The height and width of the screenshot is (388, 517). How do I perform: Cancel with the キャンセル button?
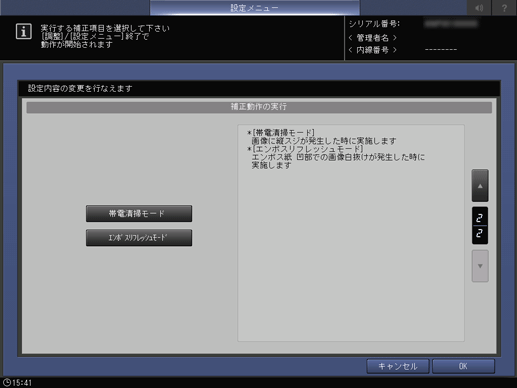398,366
